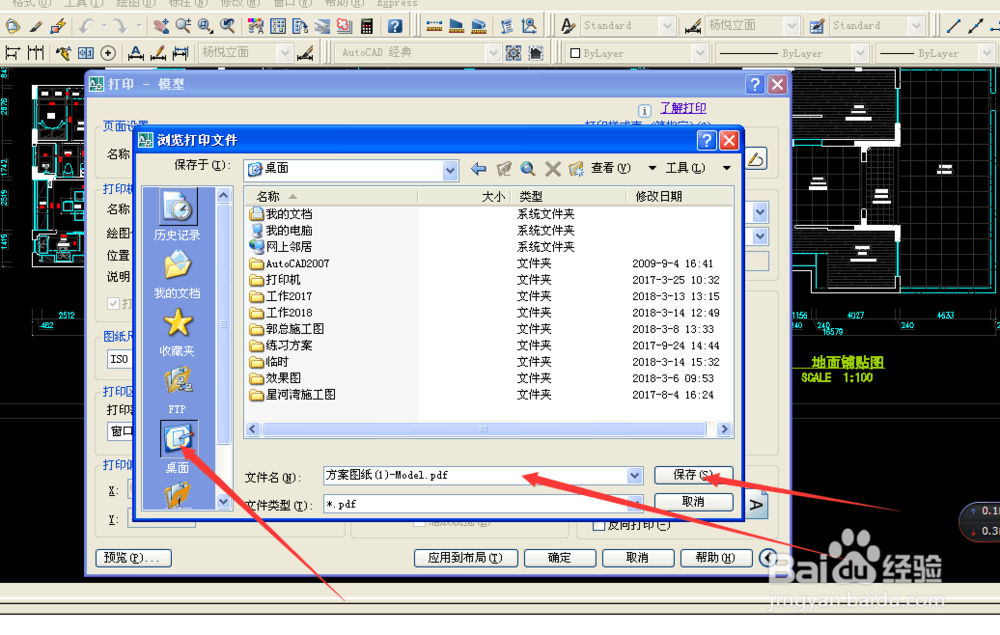This screenshot has height=635, width=1000.
Task: Click the delete X icon in the browse dialog
Action: (x=552, y=169)
